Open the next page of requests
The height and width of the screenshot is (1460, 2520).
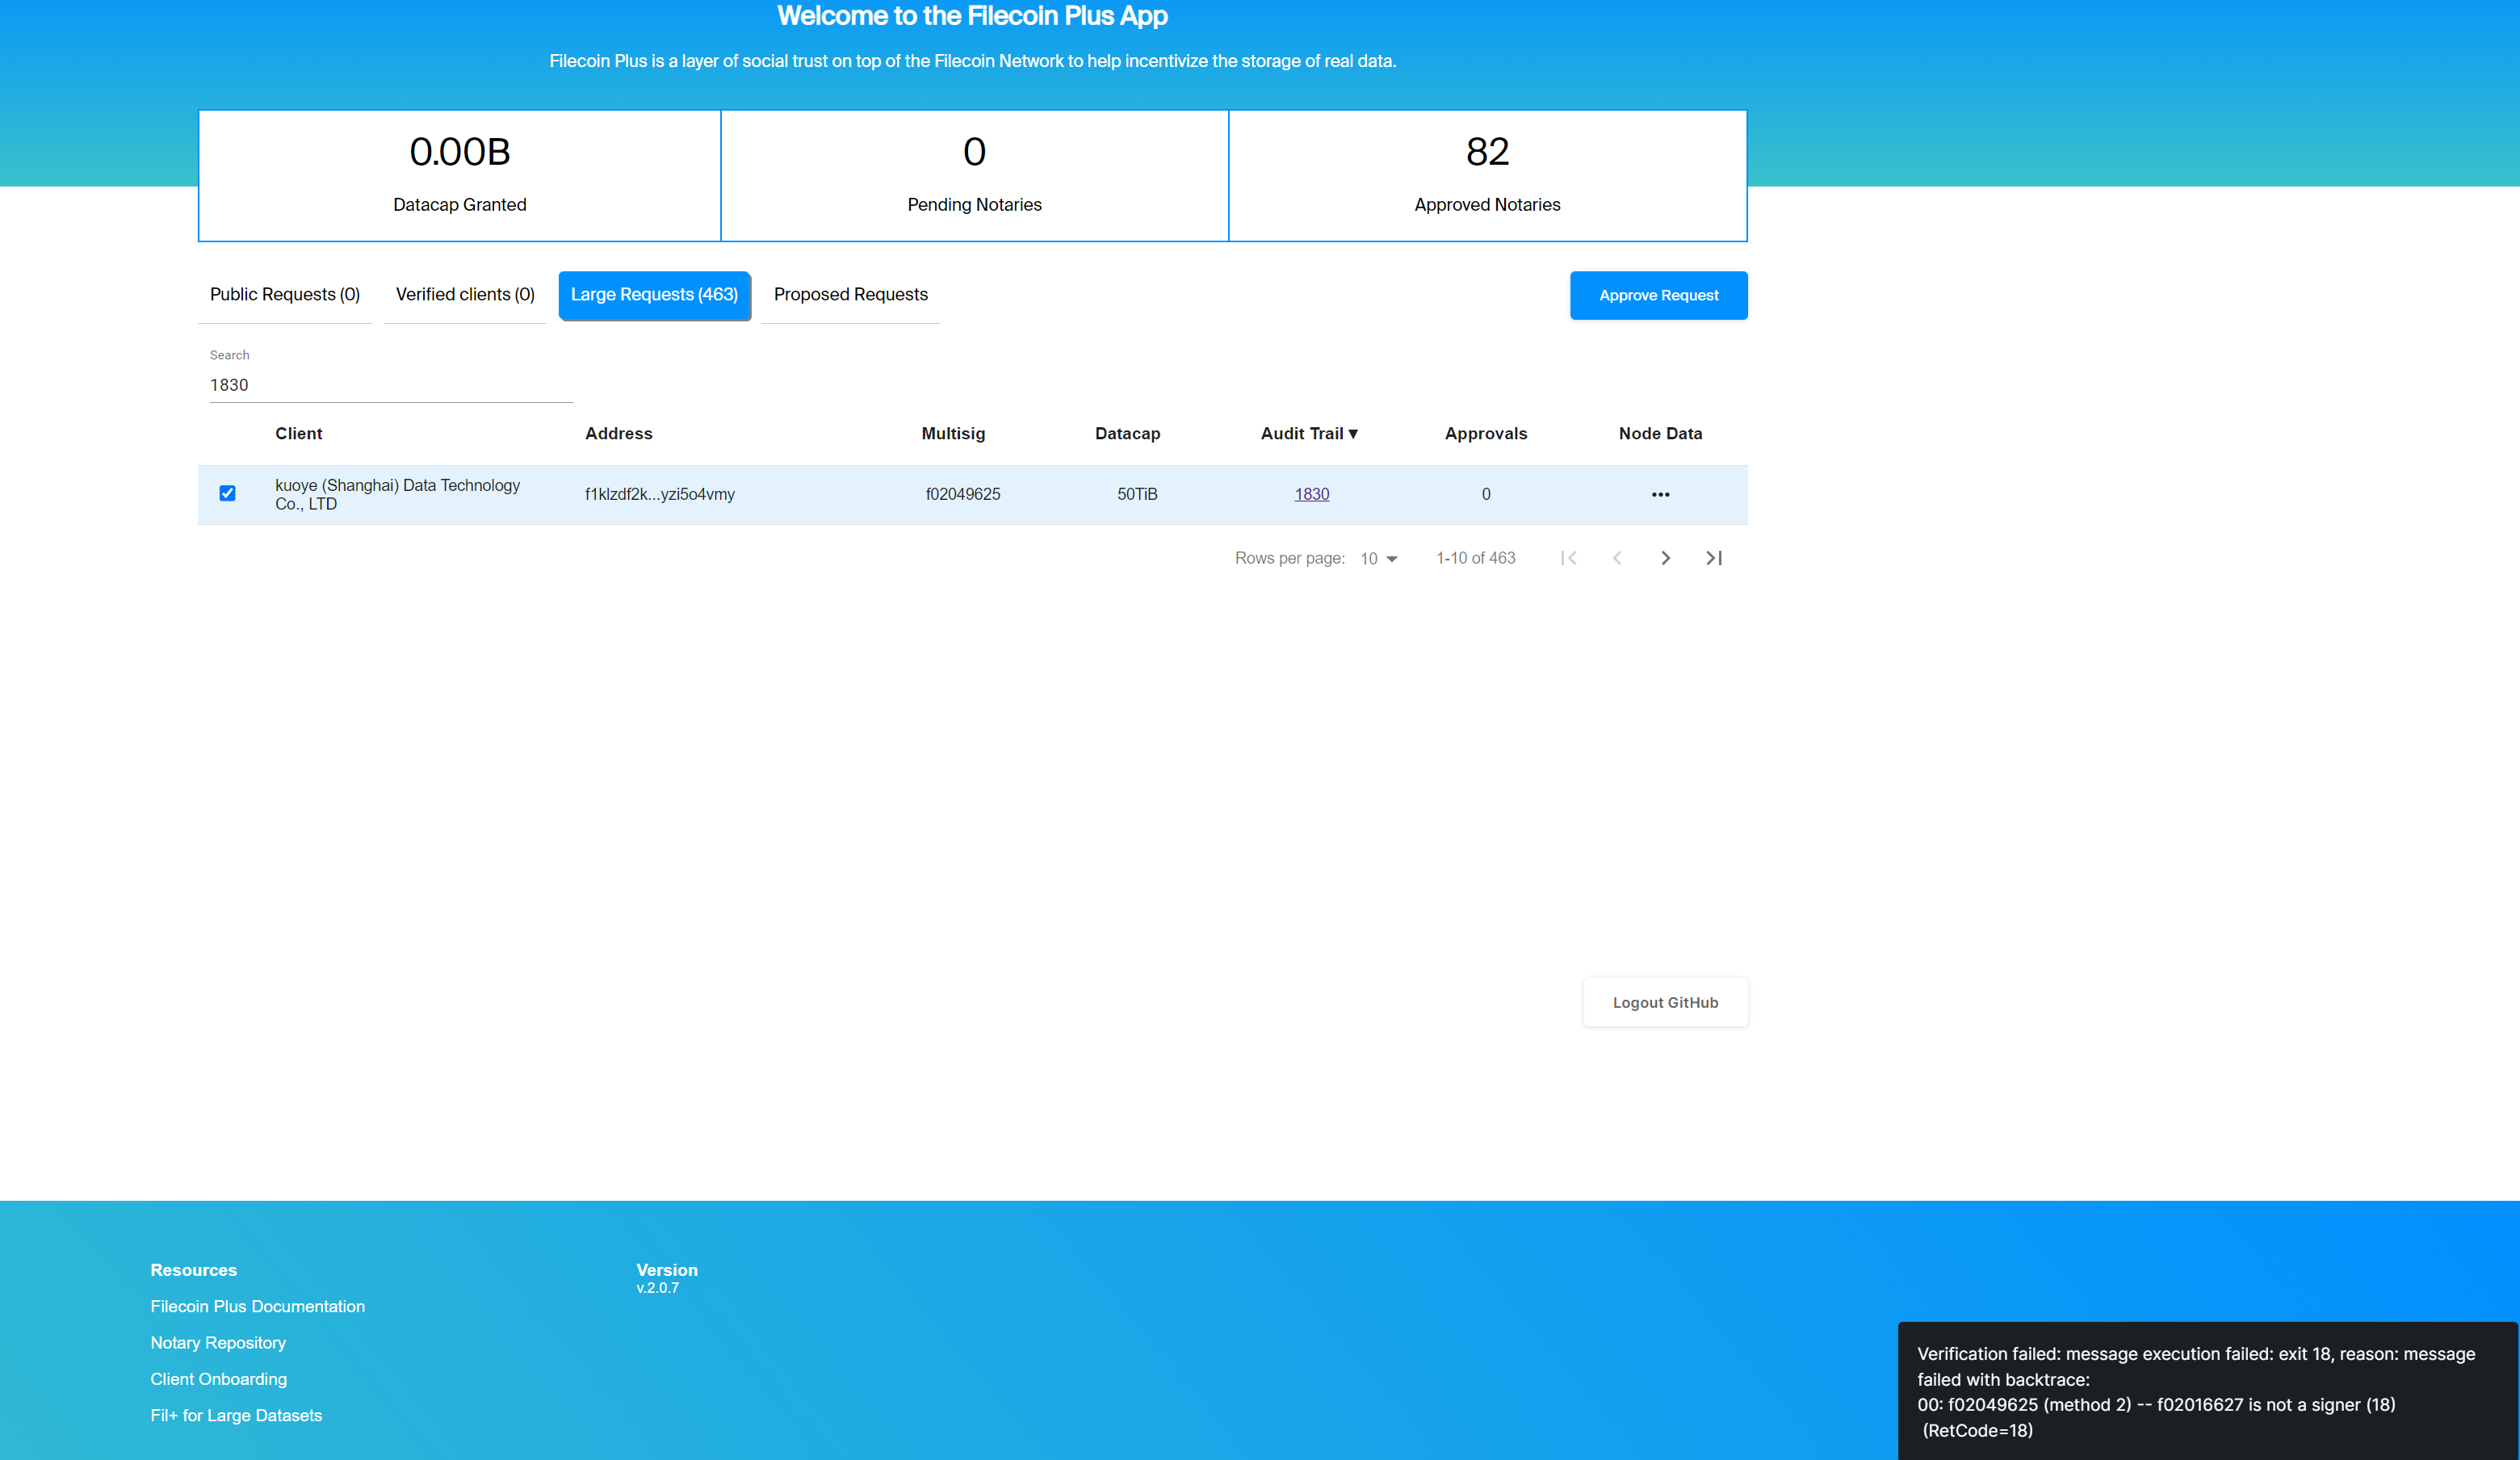coord(1665,558)
